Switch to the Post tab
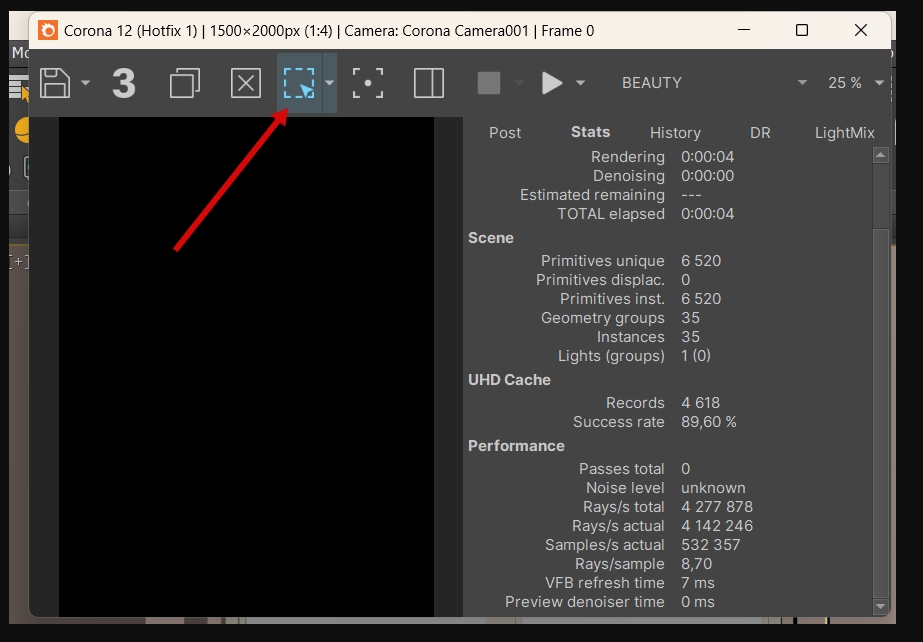Screen dimensions: 923x642 tap(504, 133)
